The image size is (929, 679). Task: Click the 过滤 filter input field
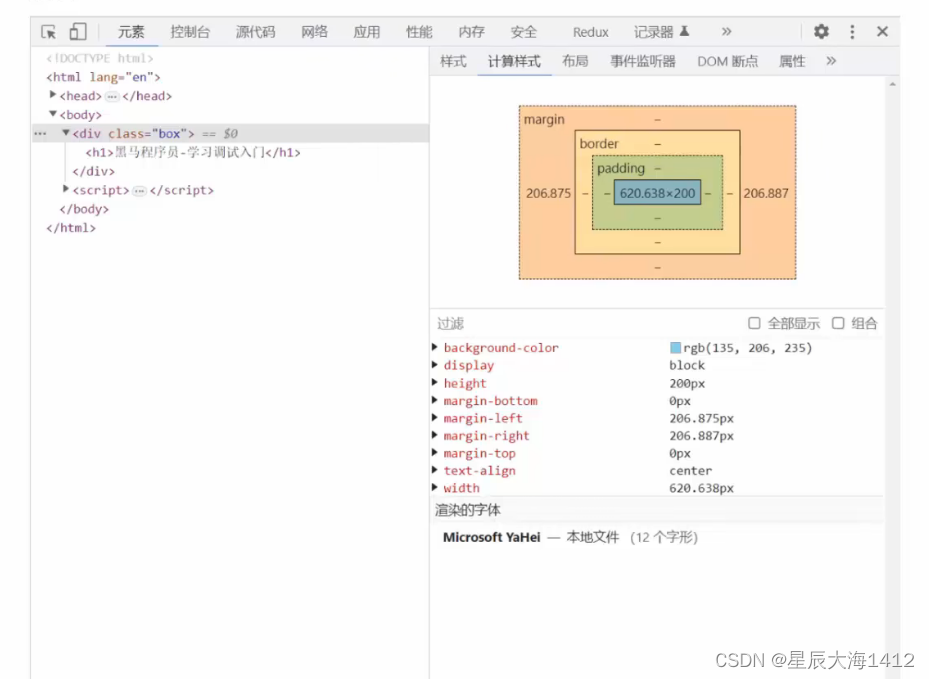click(x=587, y=324)
